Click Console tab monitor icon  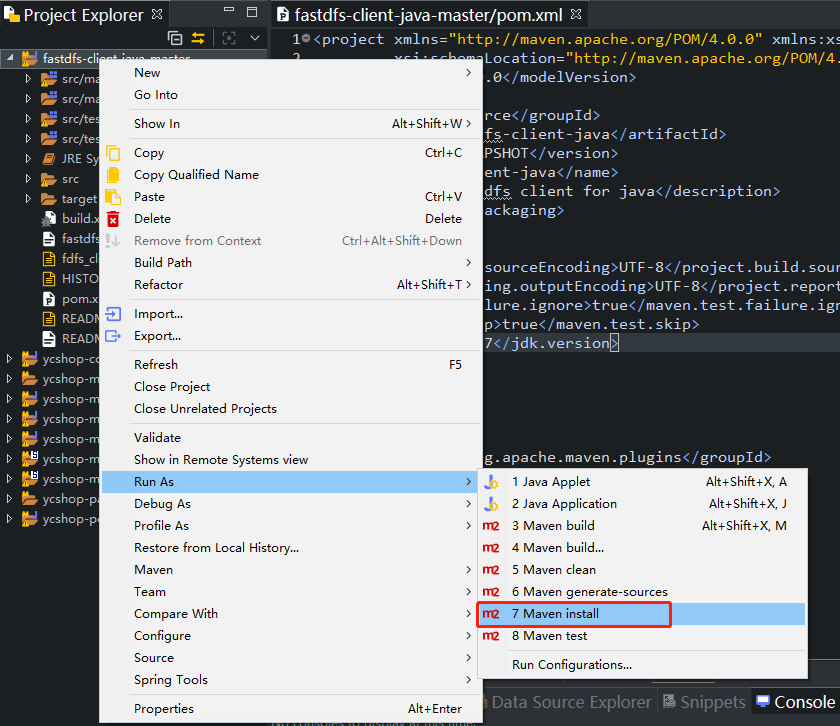pos(763,701)
